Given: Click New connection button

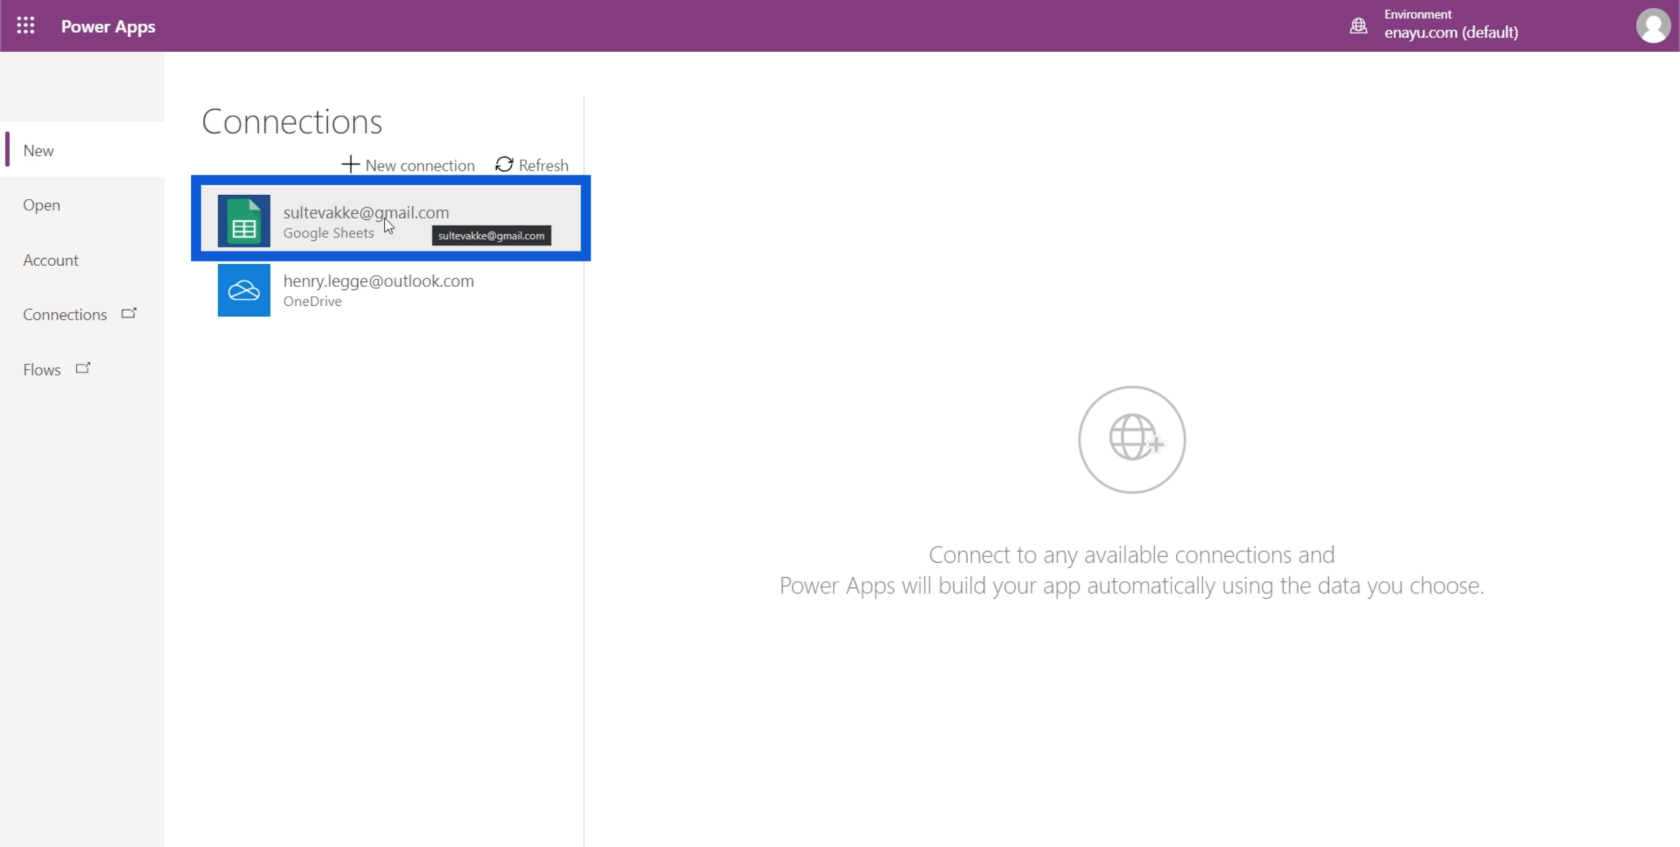Looking at the screenshot, I should click(x=408, y=165).
